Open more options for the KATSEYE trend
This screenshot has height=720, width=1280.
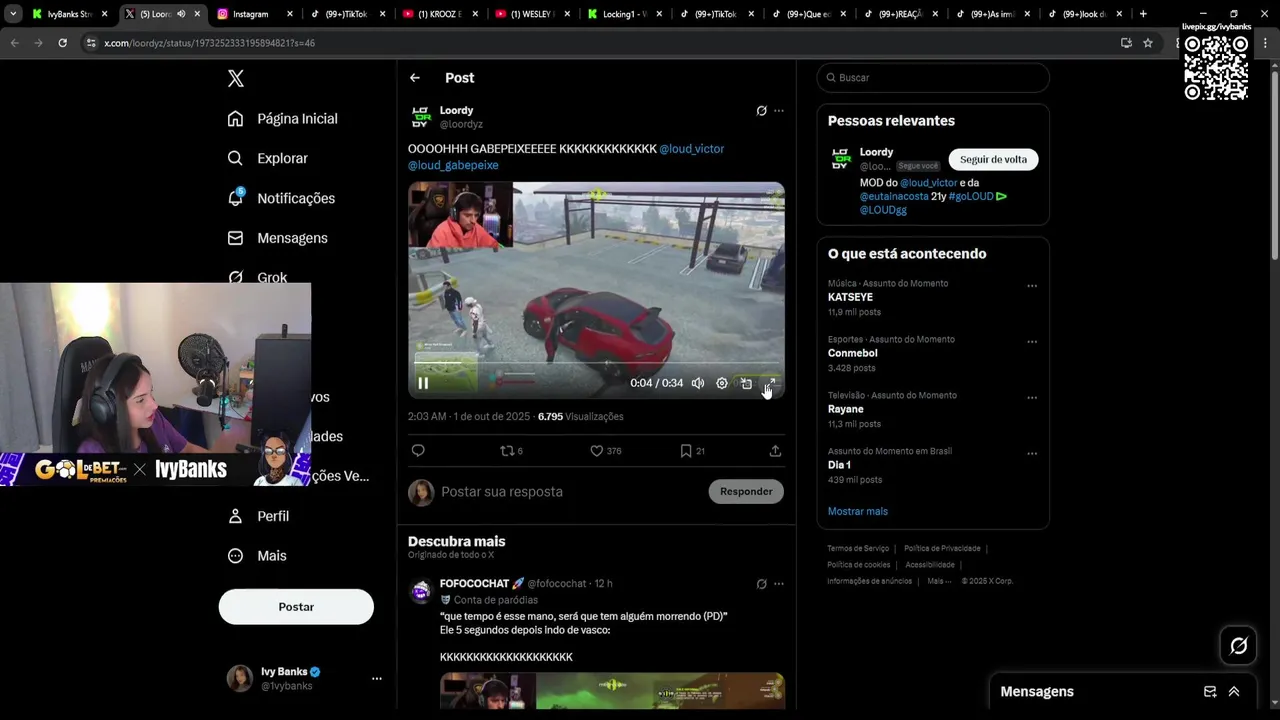[x=1032, y=286]
